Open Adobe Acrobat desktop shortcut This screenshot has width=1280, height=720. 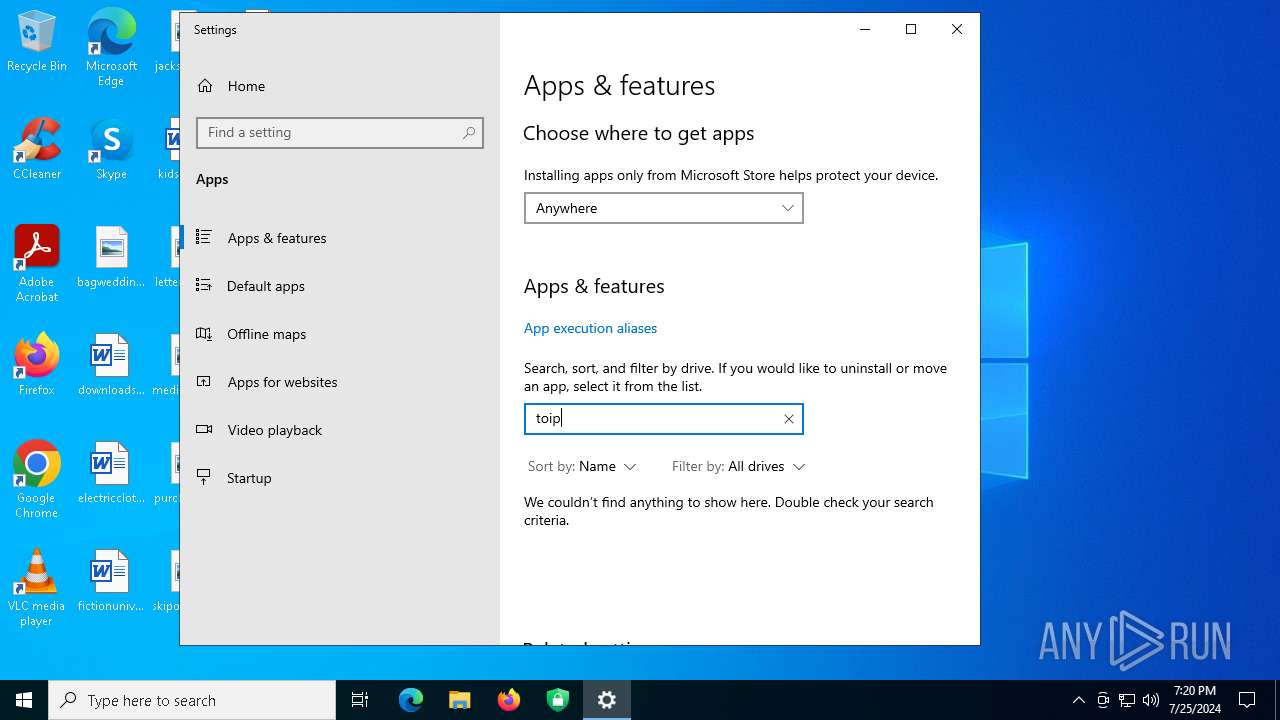click(x=37, y=264)
